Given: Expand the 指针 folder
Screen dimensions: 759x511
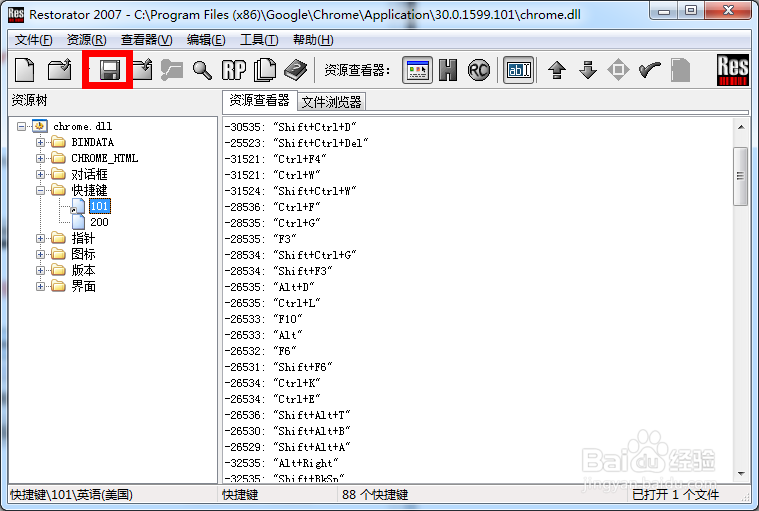Looking at the screenshot, I should pos(40,238).
